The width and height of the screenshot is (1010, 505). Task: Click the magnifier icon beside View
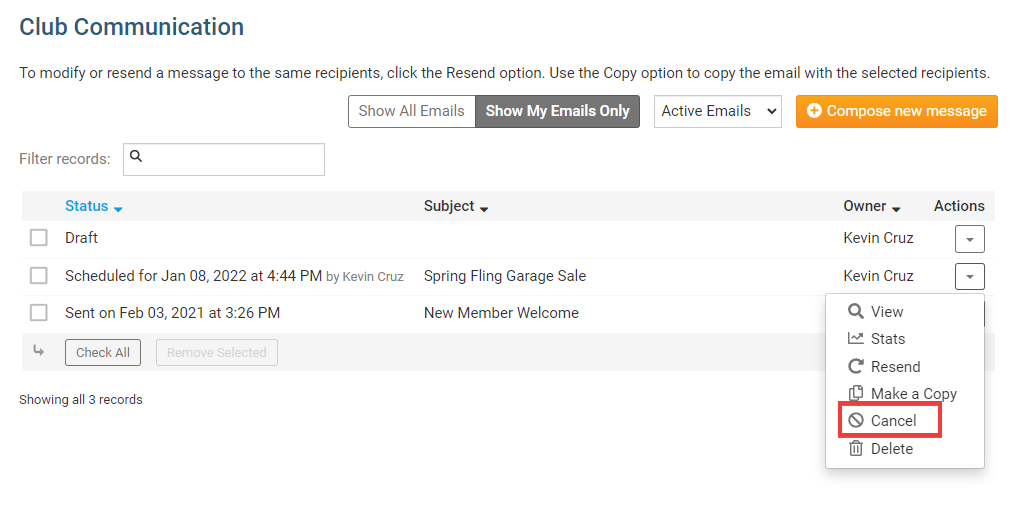click(x=855, y=312)
